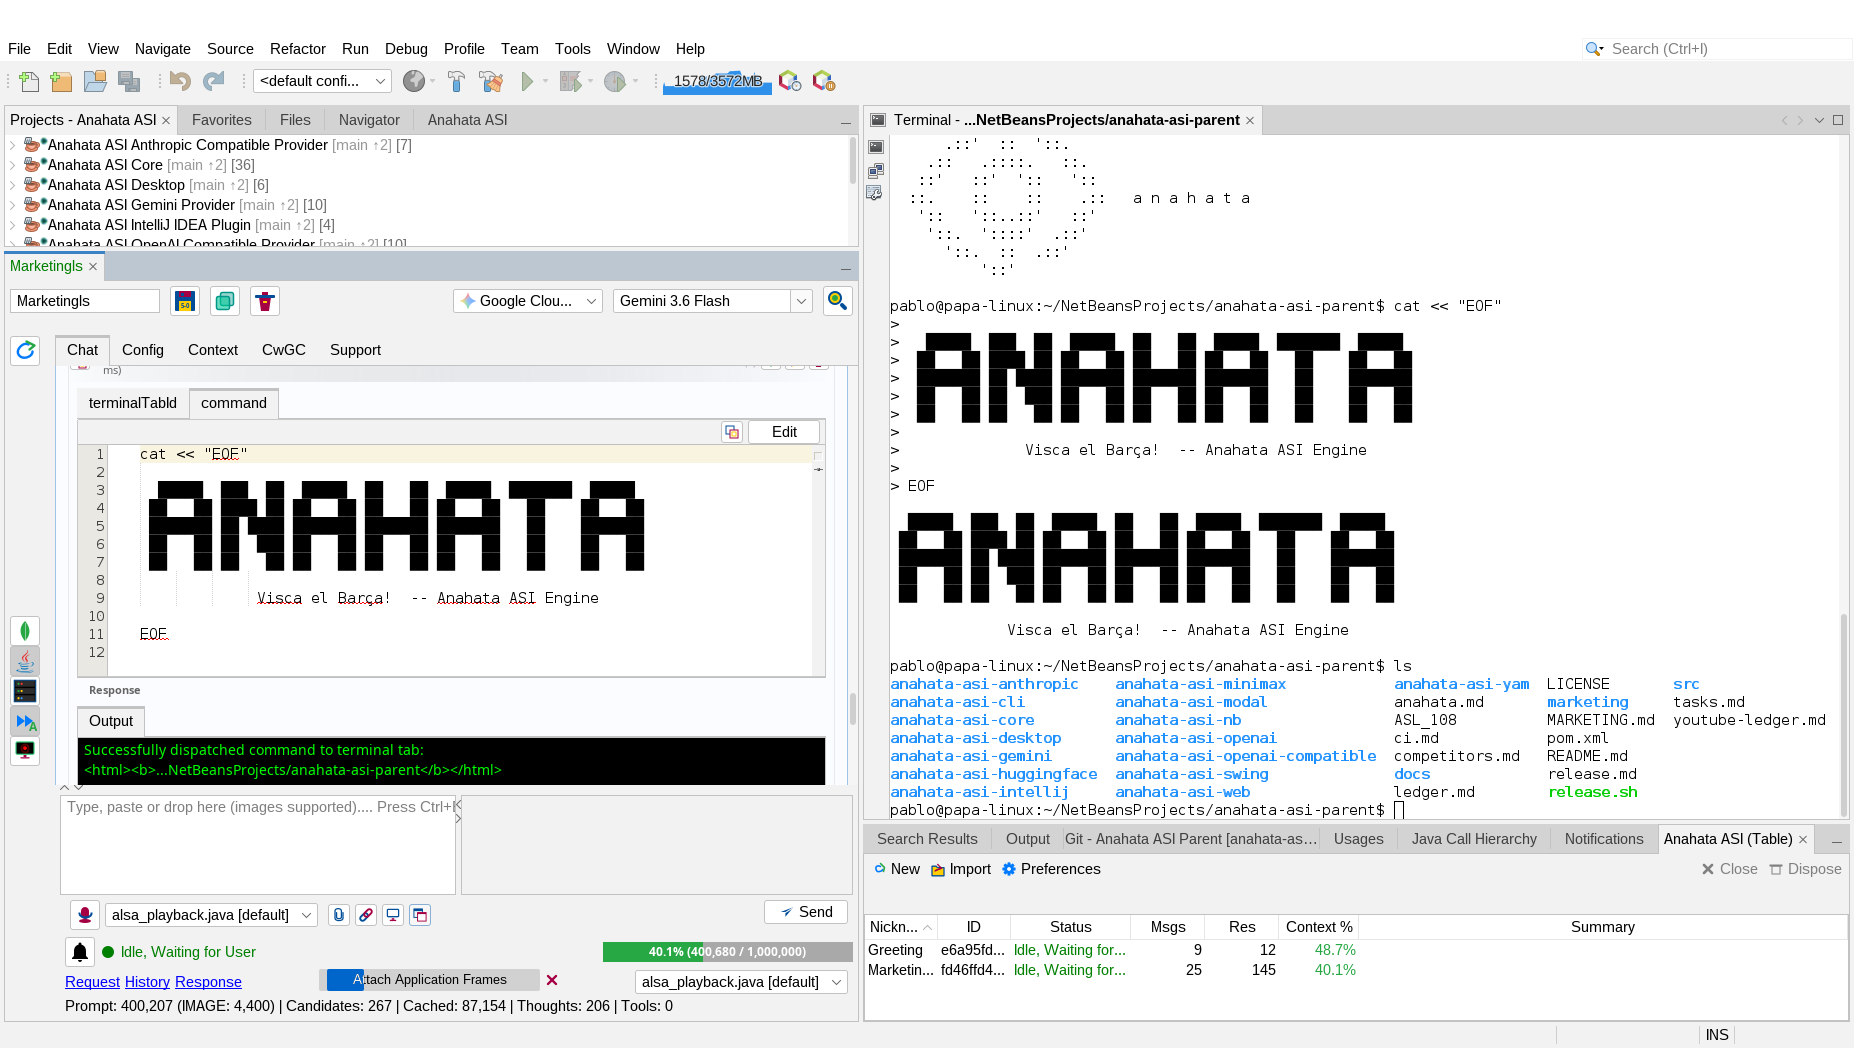This screenshot has width=1854, height=1048.
Task: Select the terminalTabId tab
Action: pyautogui.click(x=133, y=403)
